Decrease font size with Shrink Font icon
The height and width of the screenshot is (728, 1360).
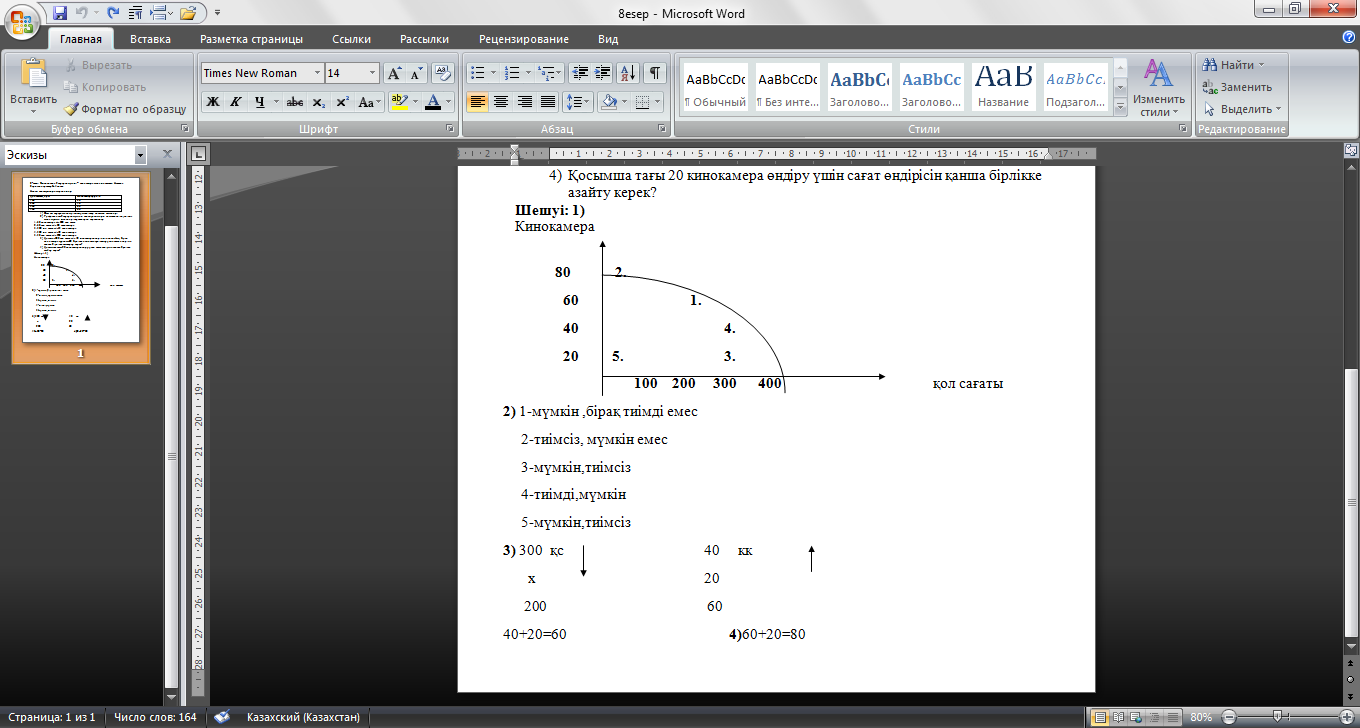pos(415,73)
